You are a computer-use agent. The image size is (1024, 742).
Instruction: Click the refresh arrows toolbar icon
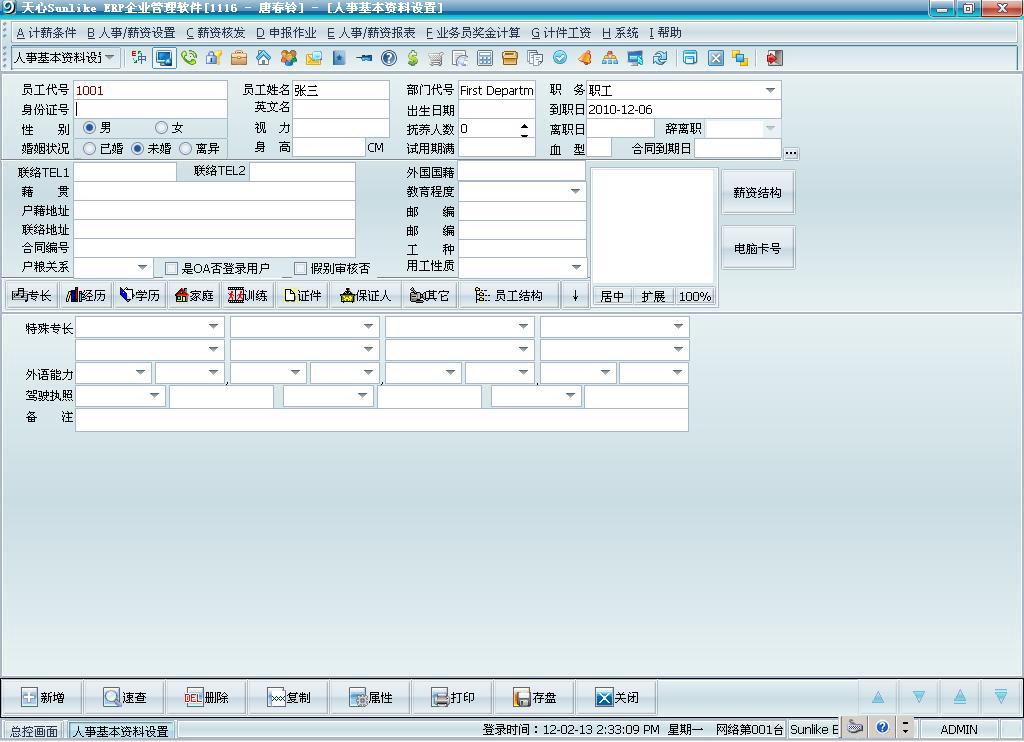coord(660,58)
